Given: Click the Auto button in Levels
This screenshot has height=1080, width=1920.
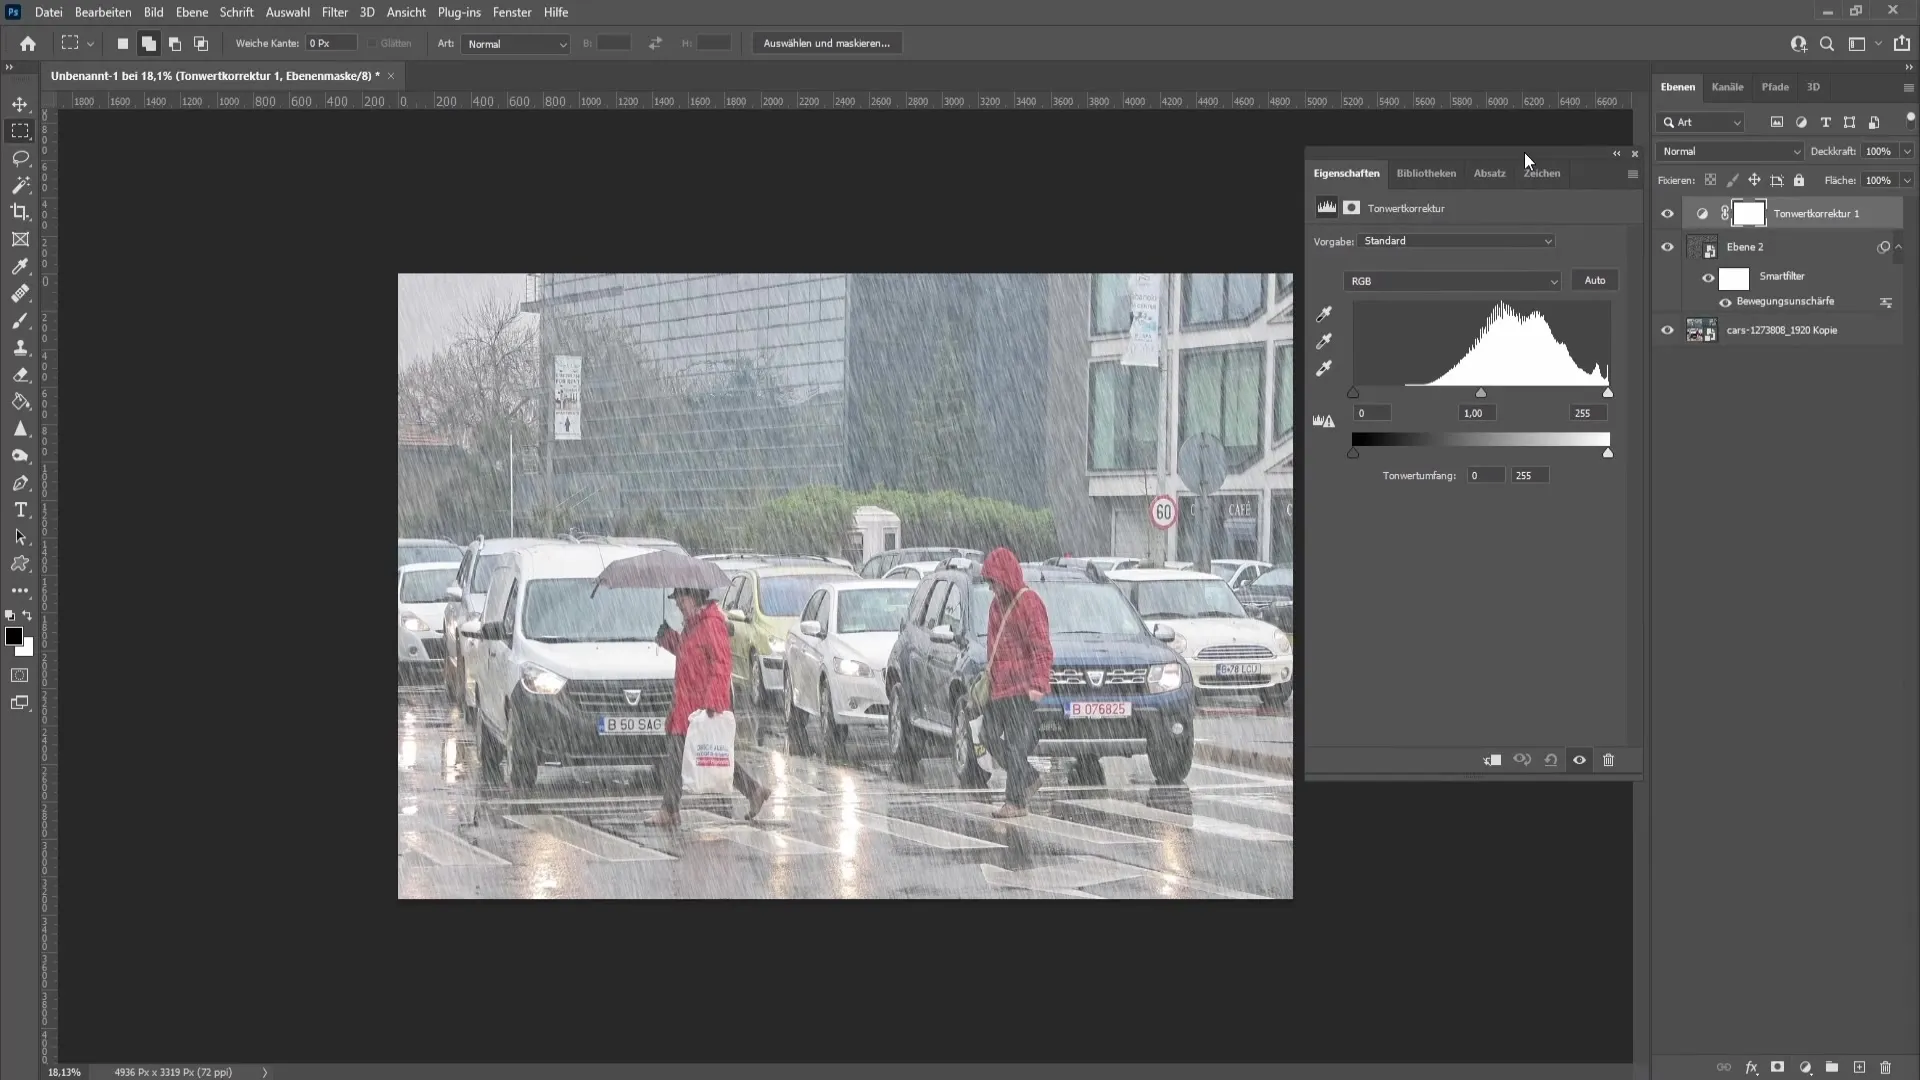Looking at the screenshot, I should (x=1596, y=278).
